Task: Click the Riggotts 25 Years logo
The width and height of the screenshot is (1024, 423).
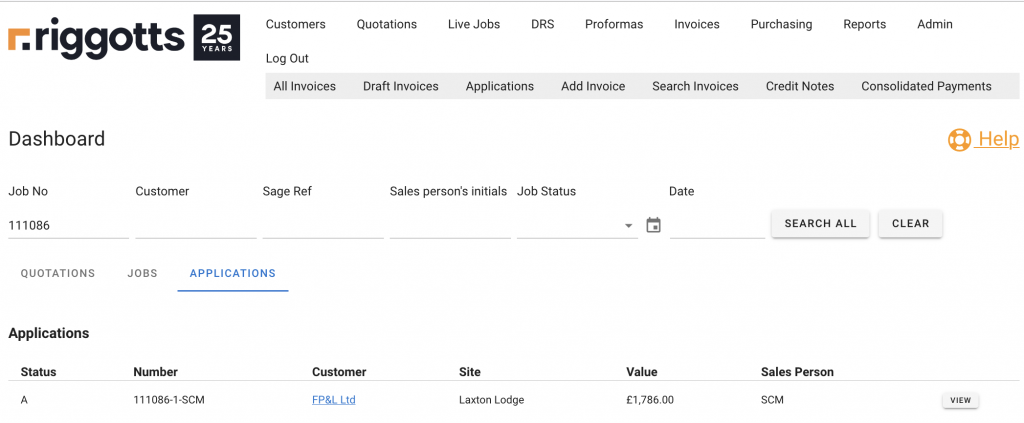Action: pos(124,38)
